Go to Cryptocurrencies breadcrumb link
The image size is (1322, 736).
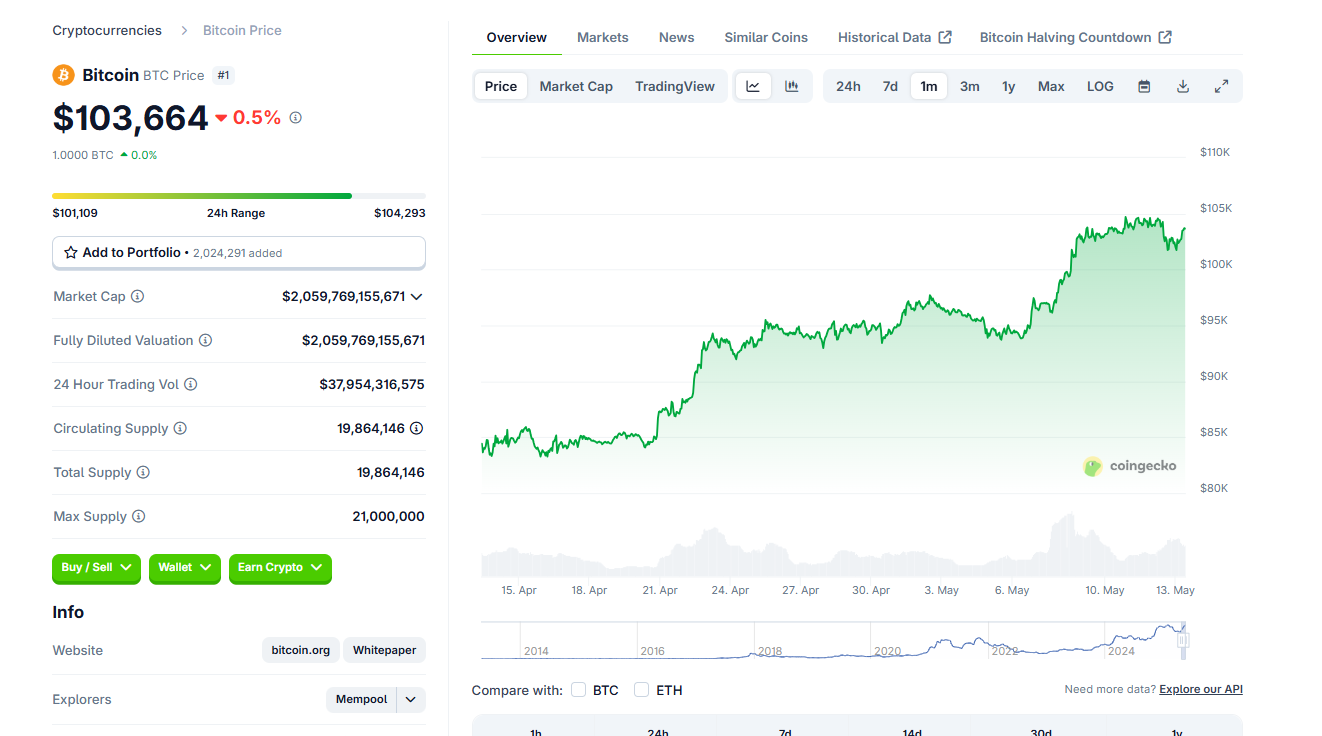click(x=107, y=31)
